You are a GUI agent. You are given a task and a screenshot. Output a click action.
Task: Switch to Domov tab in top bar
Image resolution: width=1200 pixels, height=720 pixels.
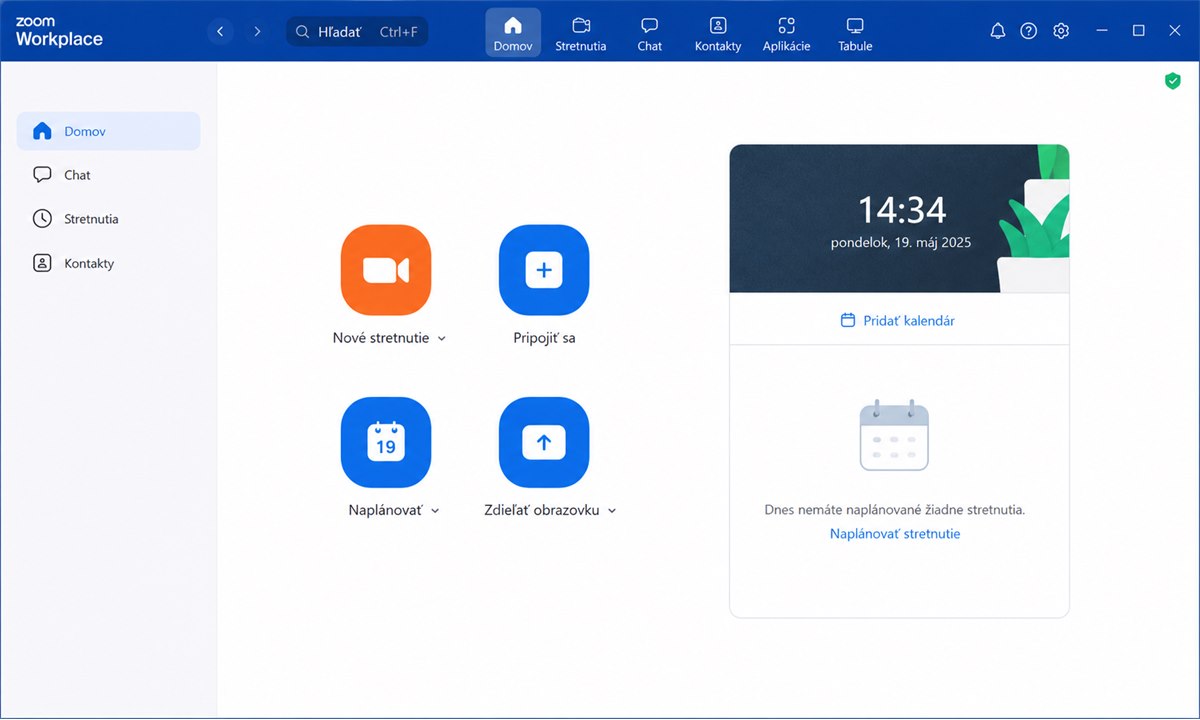(513, 32)
